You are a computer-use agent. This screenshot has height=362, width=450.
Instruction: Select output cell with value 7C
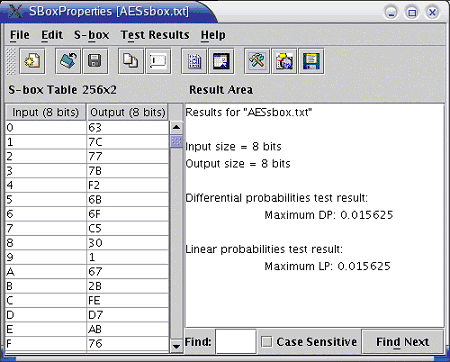point(128,142)
